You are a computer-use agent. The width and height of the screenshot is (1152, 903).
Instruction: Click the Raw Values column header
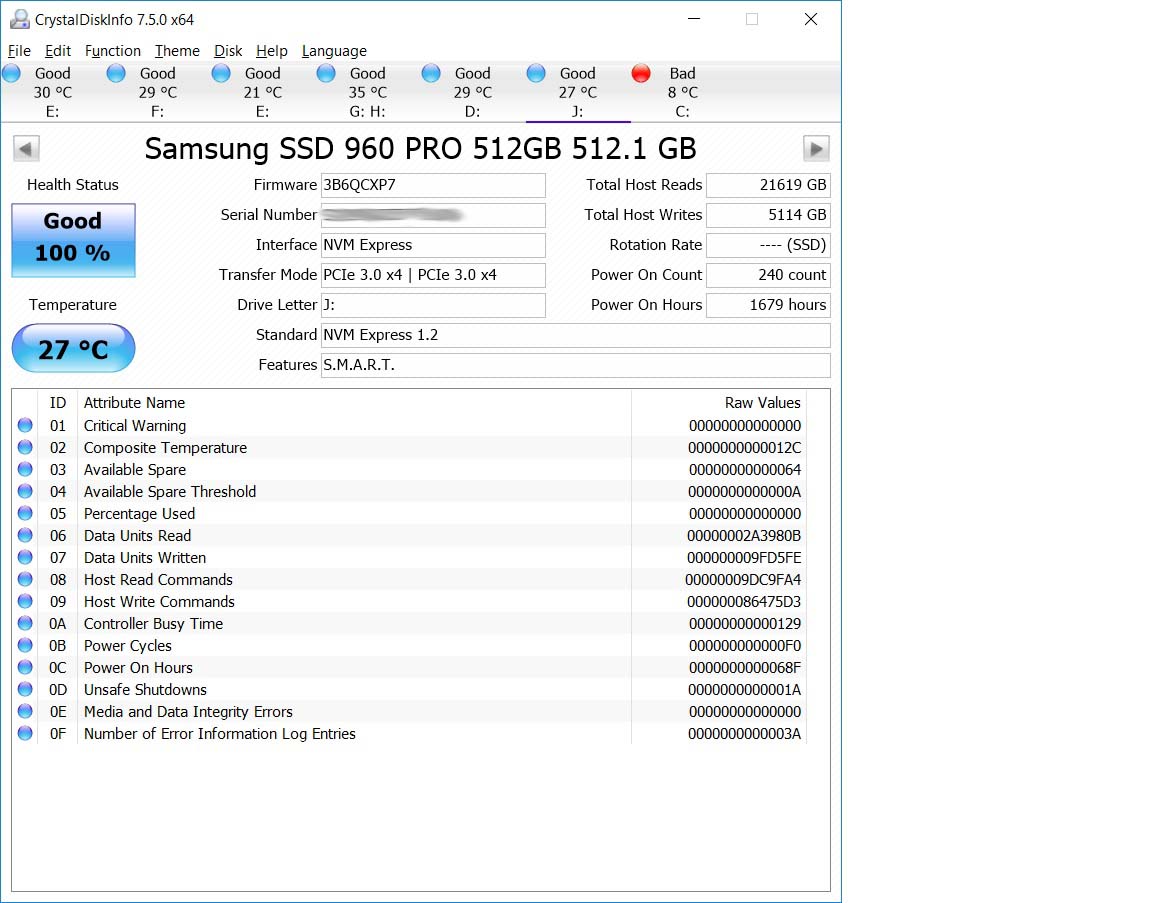point(719,403)
